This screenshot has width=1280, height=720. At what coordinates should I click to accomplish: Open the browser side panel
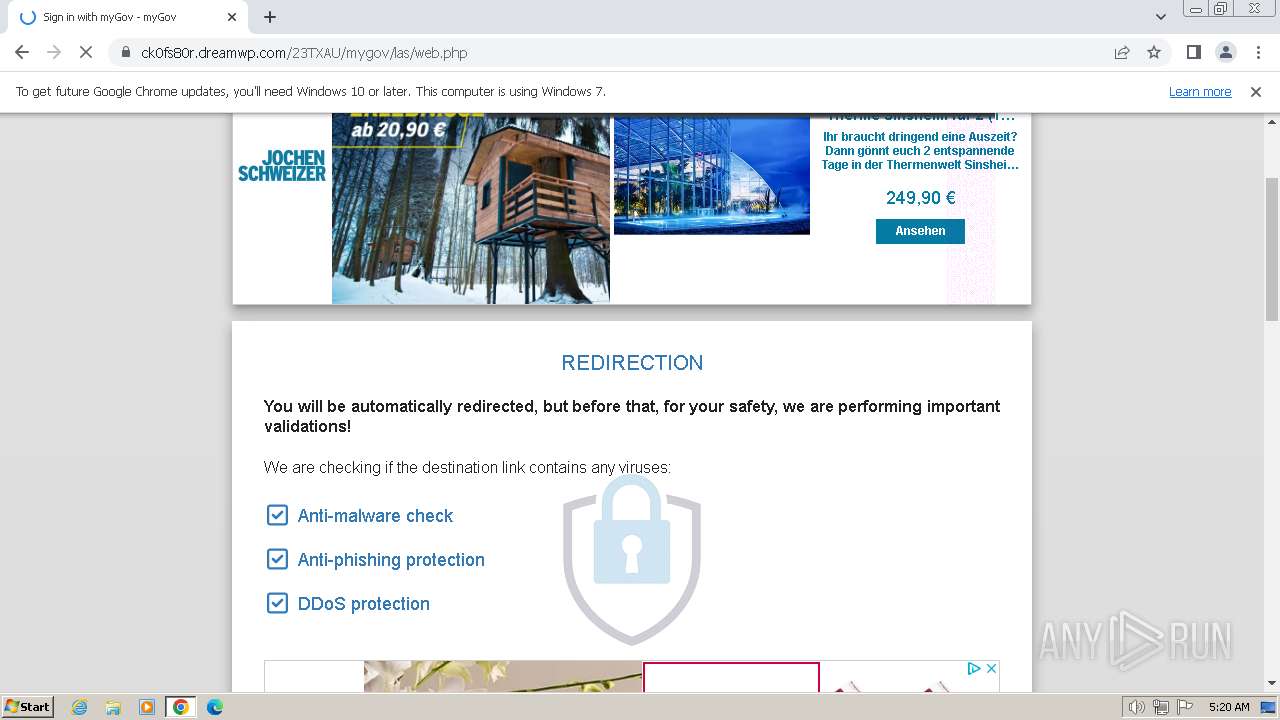(1193, 52)
